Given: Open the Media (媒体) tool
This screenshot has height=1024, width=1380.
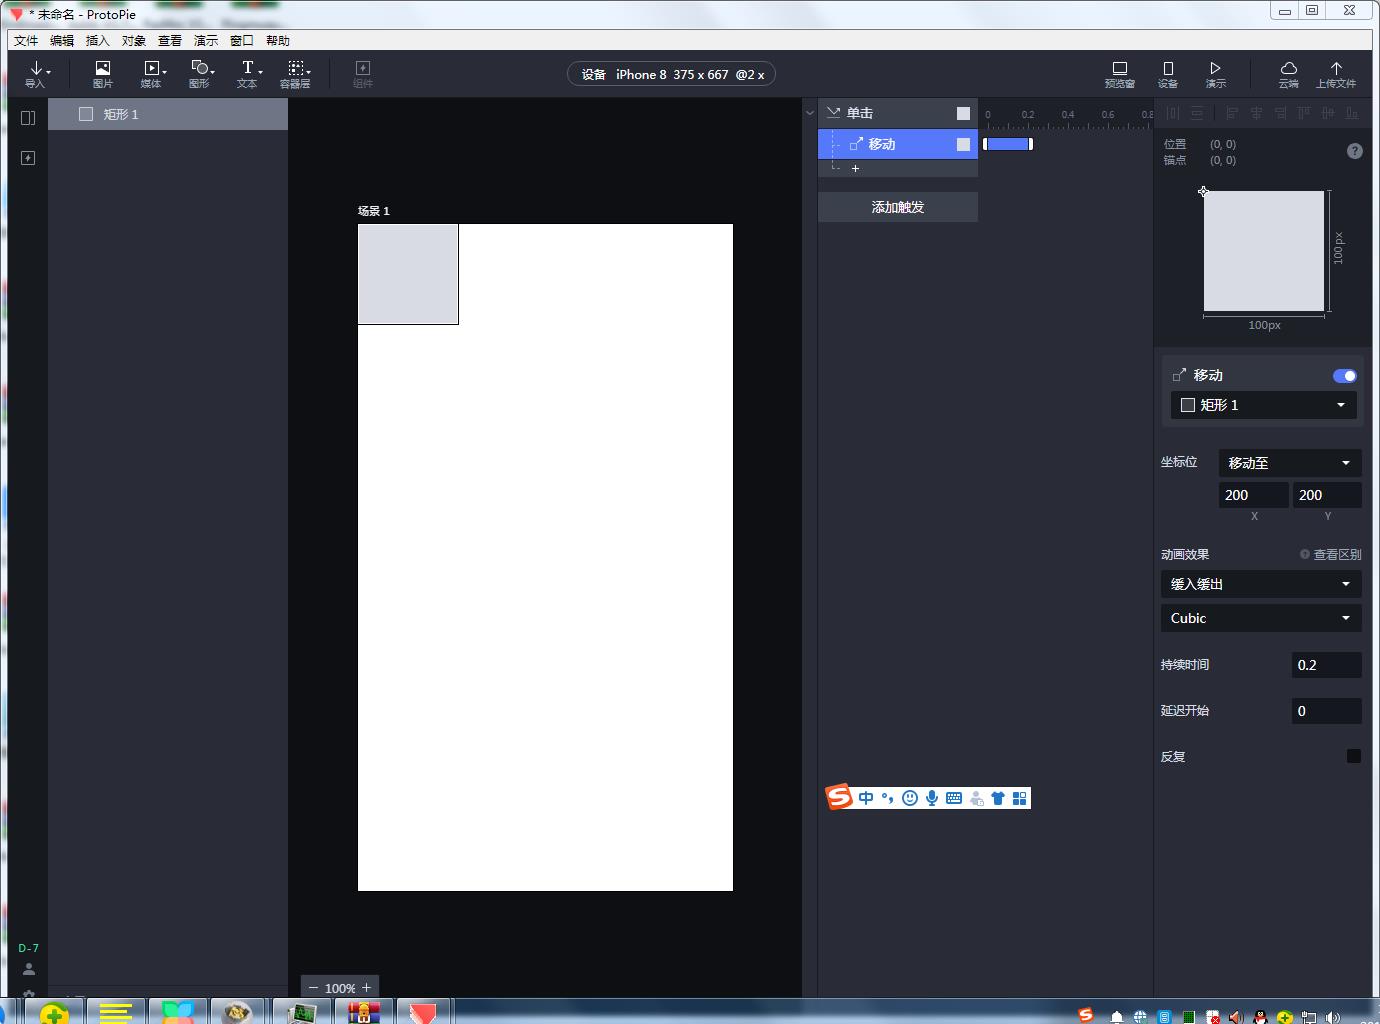Looking at the screenshot, I should [151, 73].
